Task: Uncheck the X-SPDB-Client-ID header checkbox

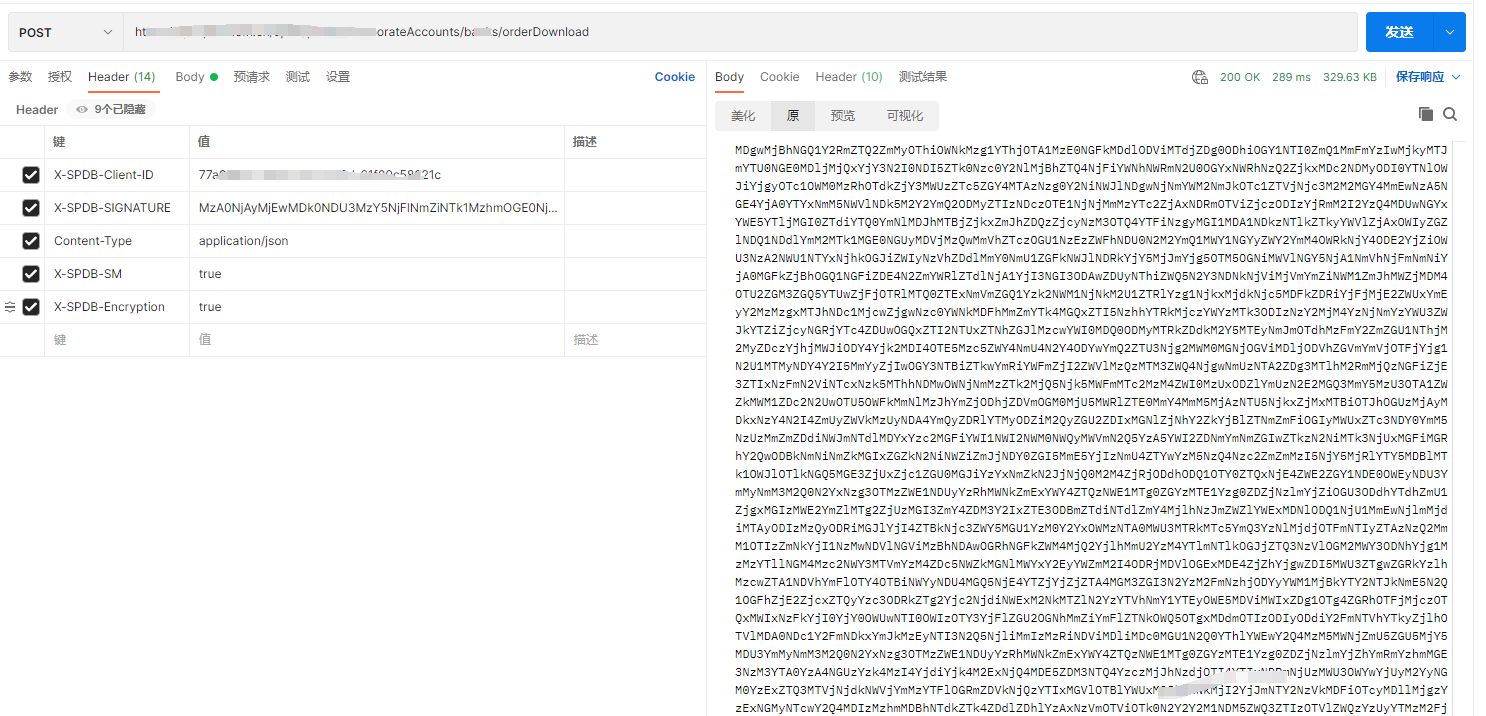Action: tap(31, 175)
